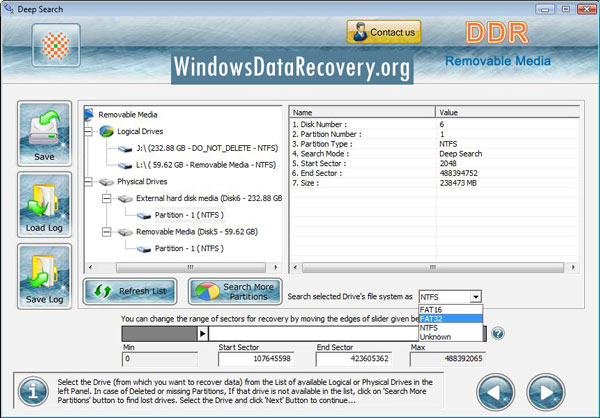Maximize the Deep Search window
The image size is (600, 418).
pos(566,9)
